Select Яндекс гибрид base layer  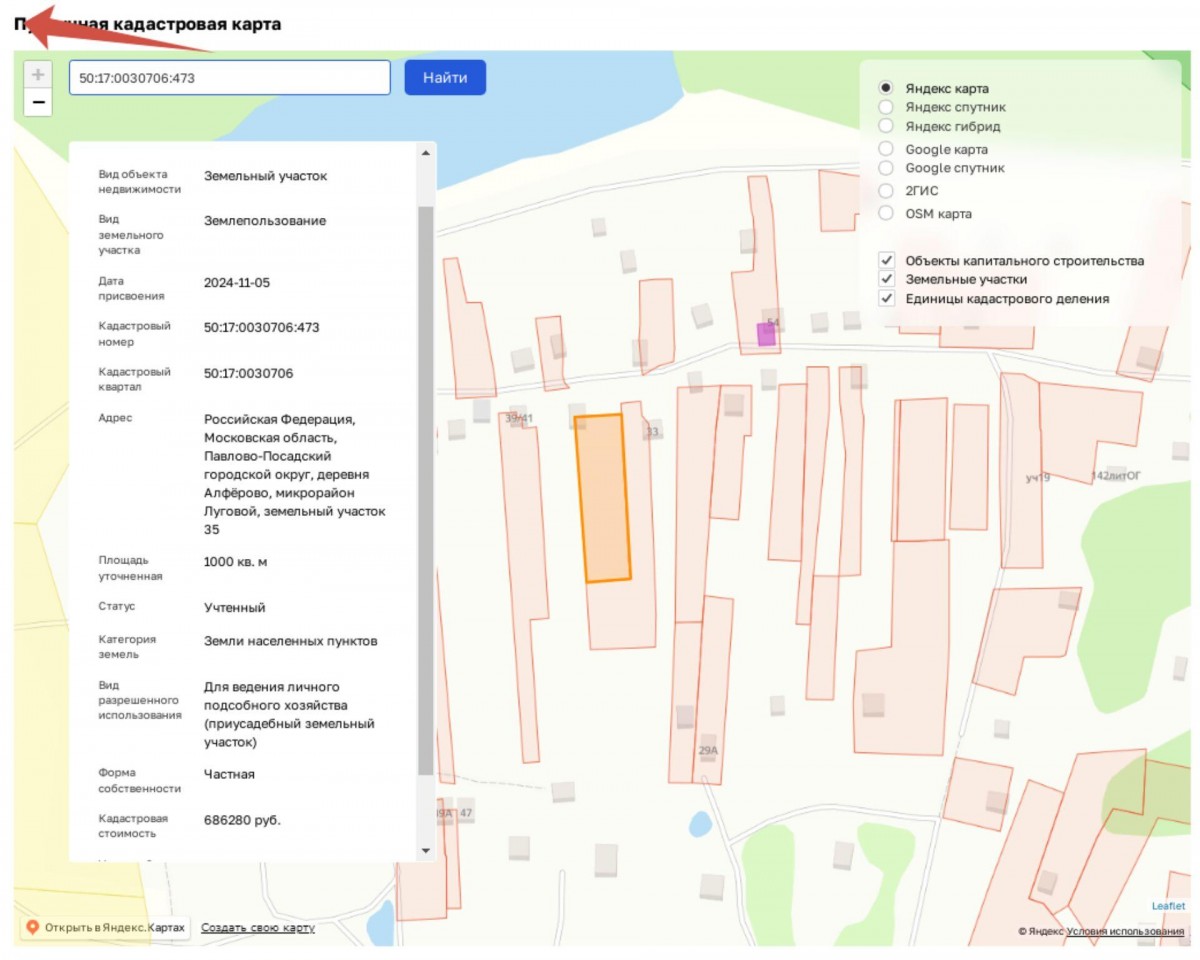click(x=885, y=126)
